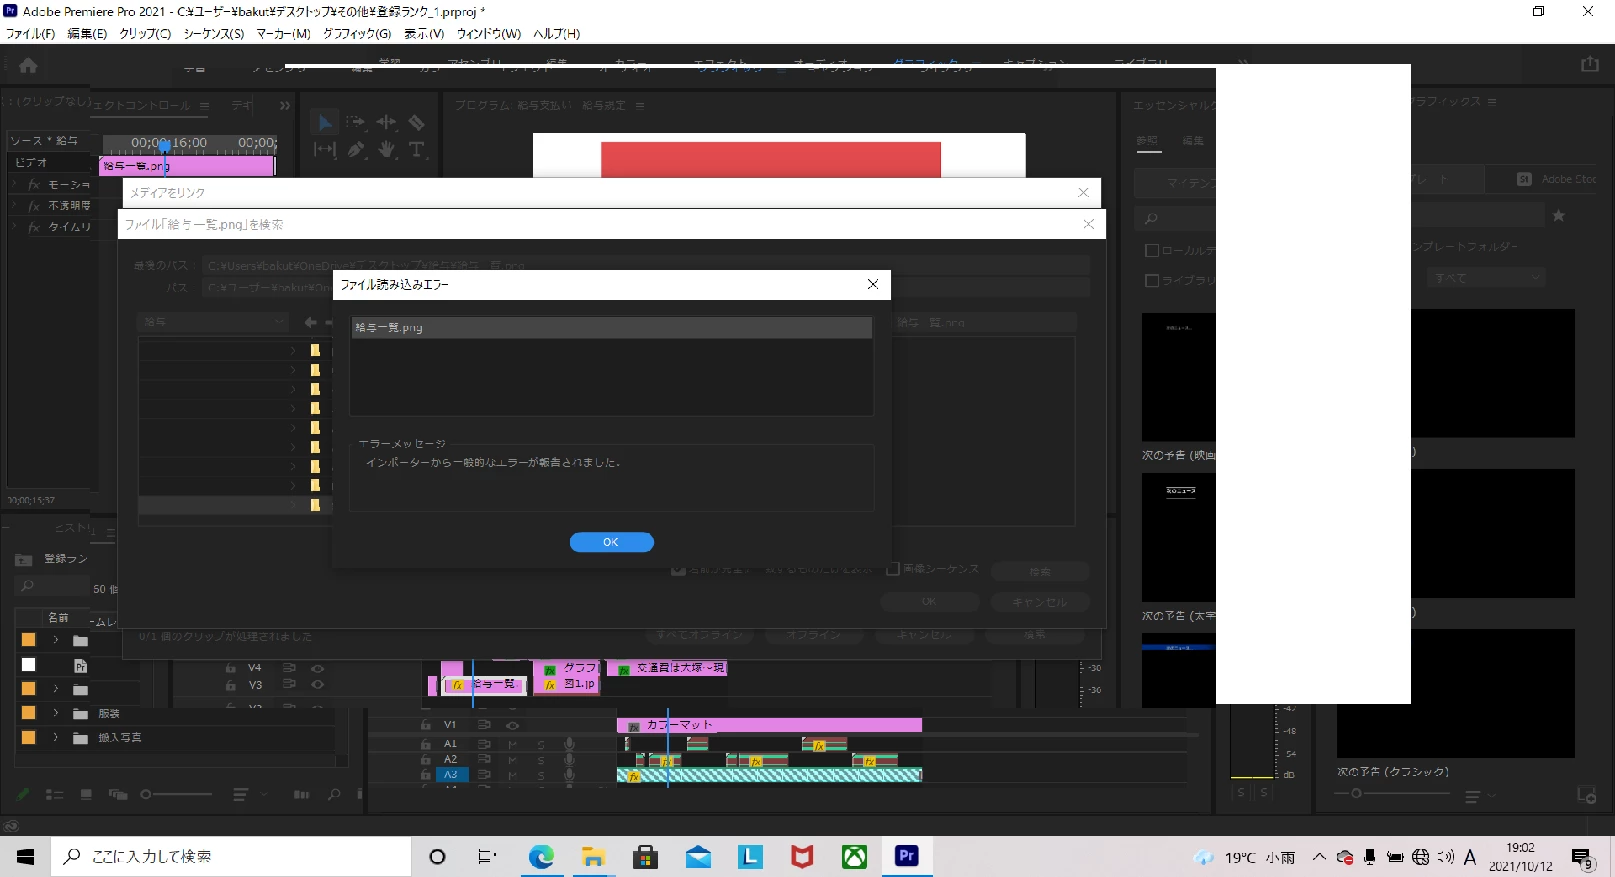Open the Effect Controls panel menu
The image size is (1615, 877).
tap(204, 105)
